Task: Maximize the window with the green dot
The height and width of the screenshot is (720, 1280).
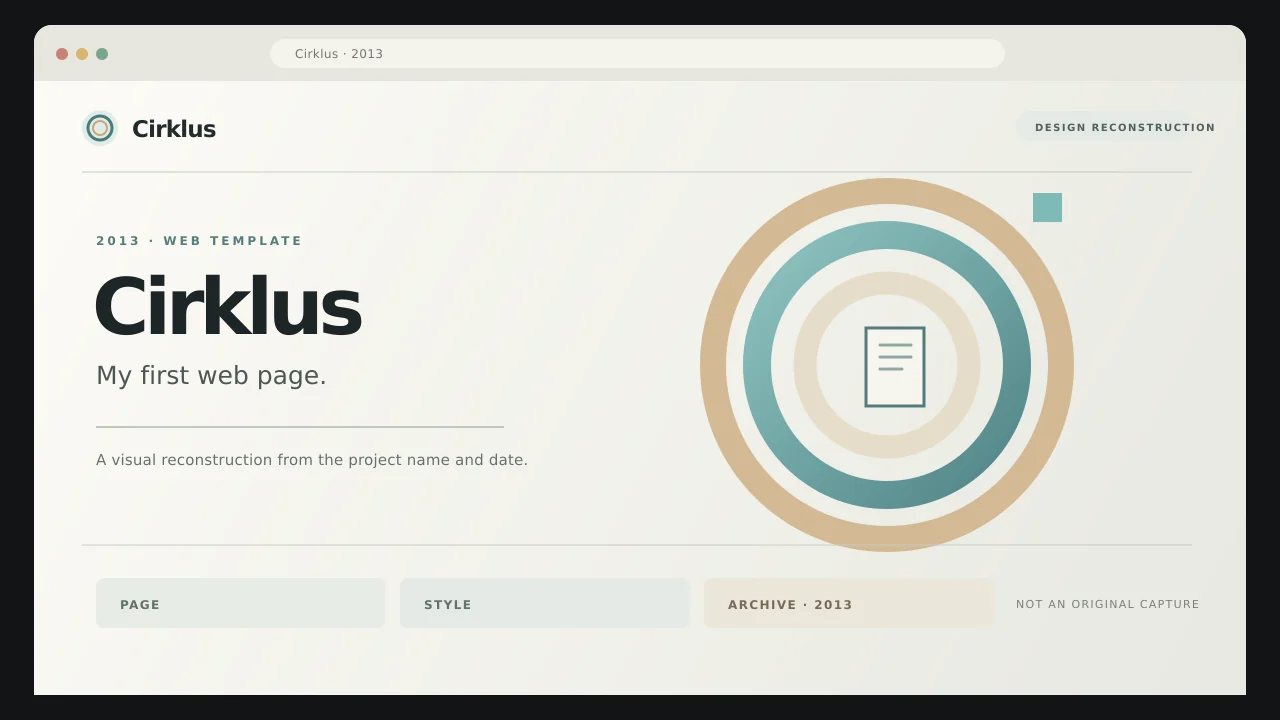Action: [102, 54]
